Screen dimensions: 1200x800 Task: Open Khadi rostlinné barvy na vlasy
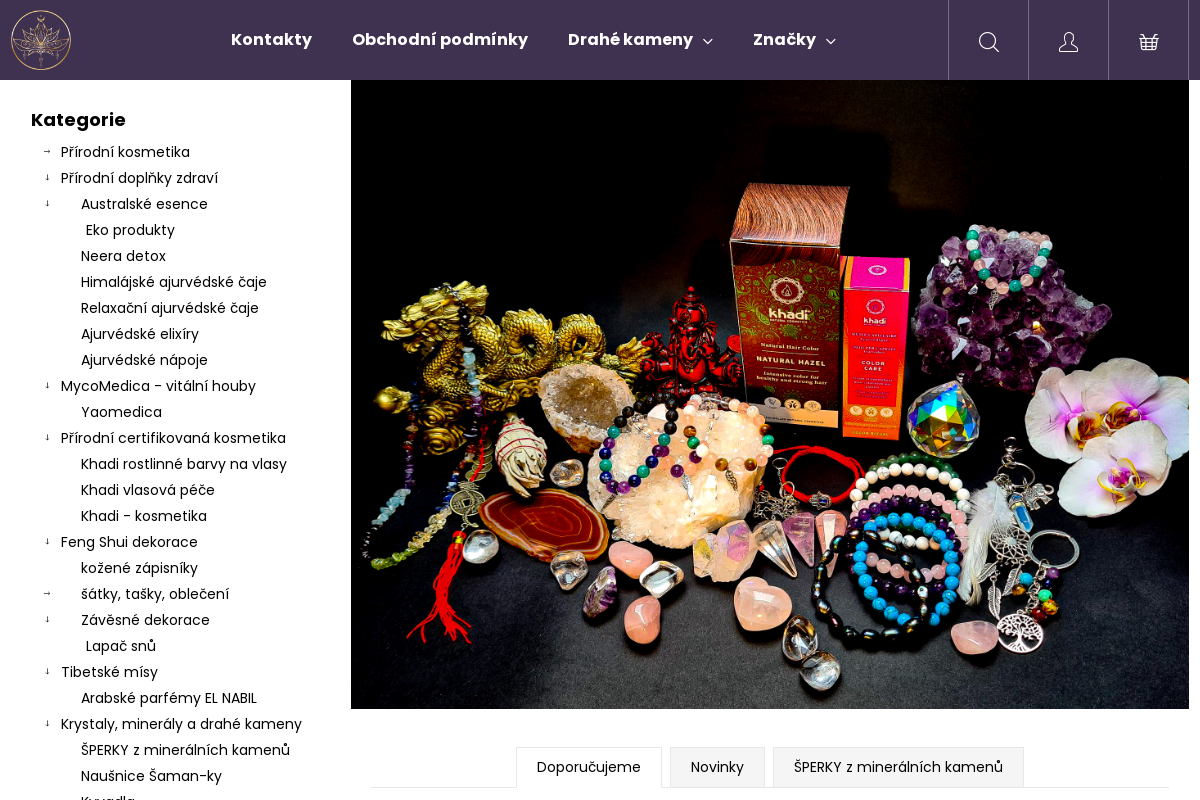point(184,464)
